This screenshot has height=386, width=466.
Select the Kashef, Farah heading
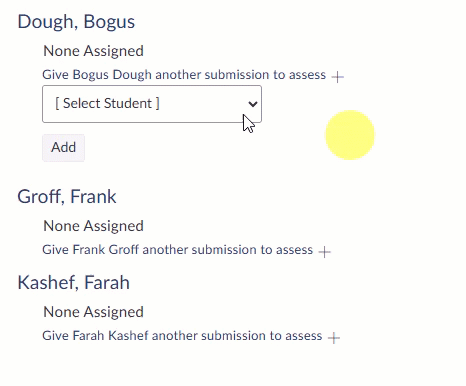74,283
